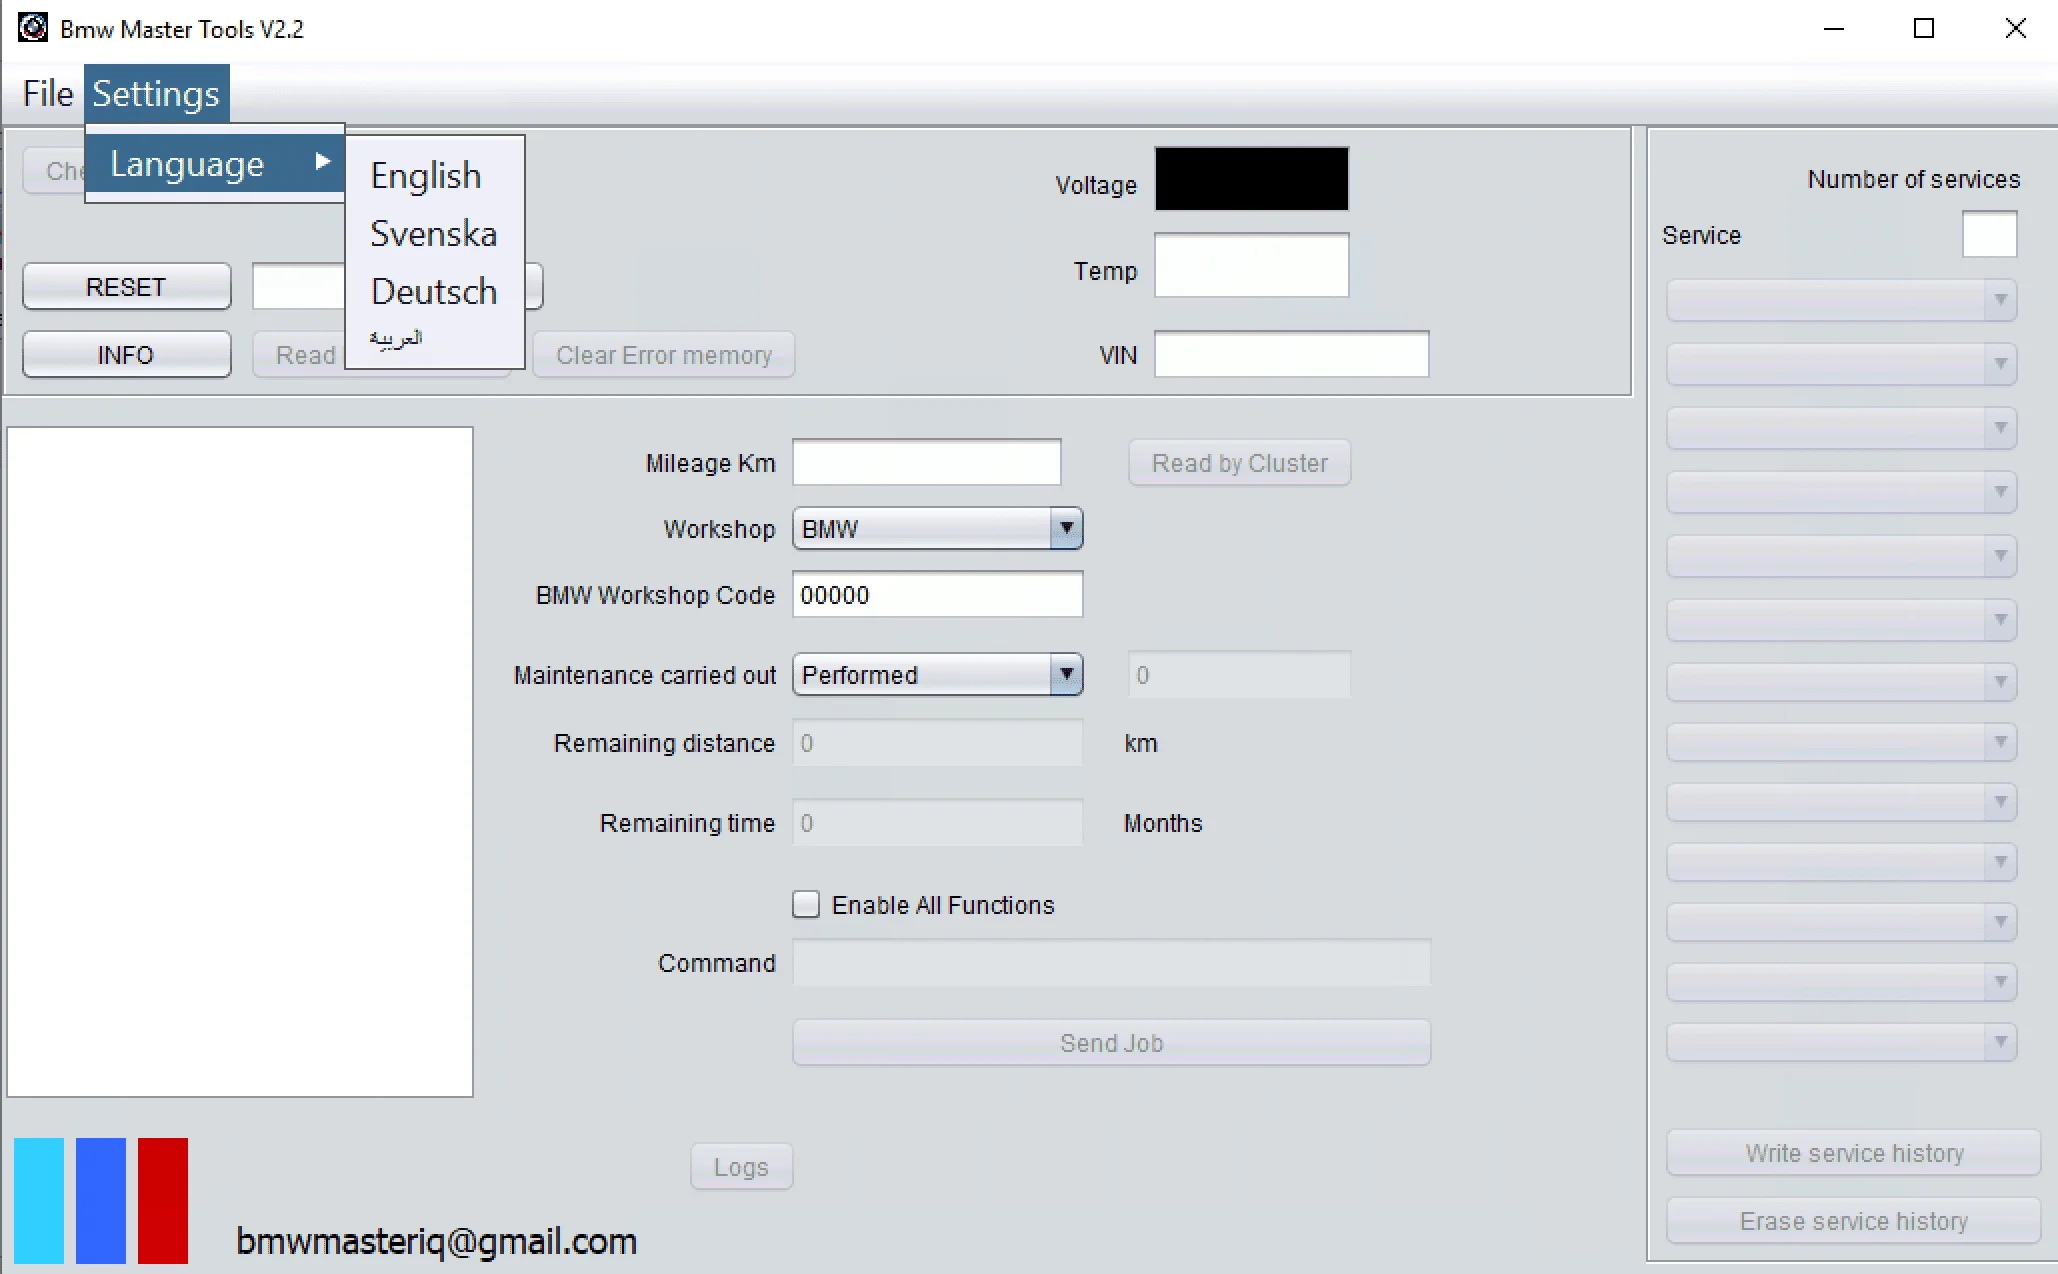This screenshot has height=1274, width=2058.
Task: Click the bmwmasteriq@gmail.com email text
Action: (436, 1241)
